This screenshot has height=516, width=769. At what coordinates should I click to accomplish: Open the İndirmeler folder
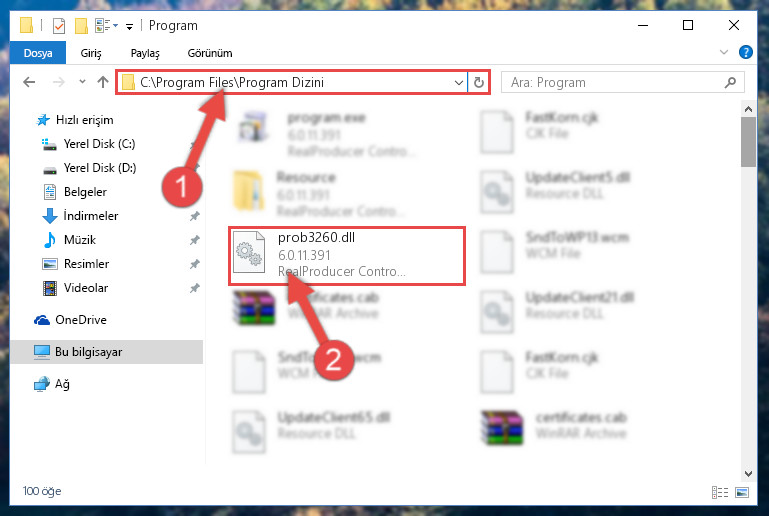(91, 216)
